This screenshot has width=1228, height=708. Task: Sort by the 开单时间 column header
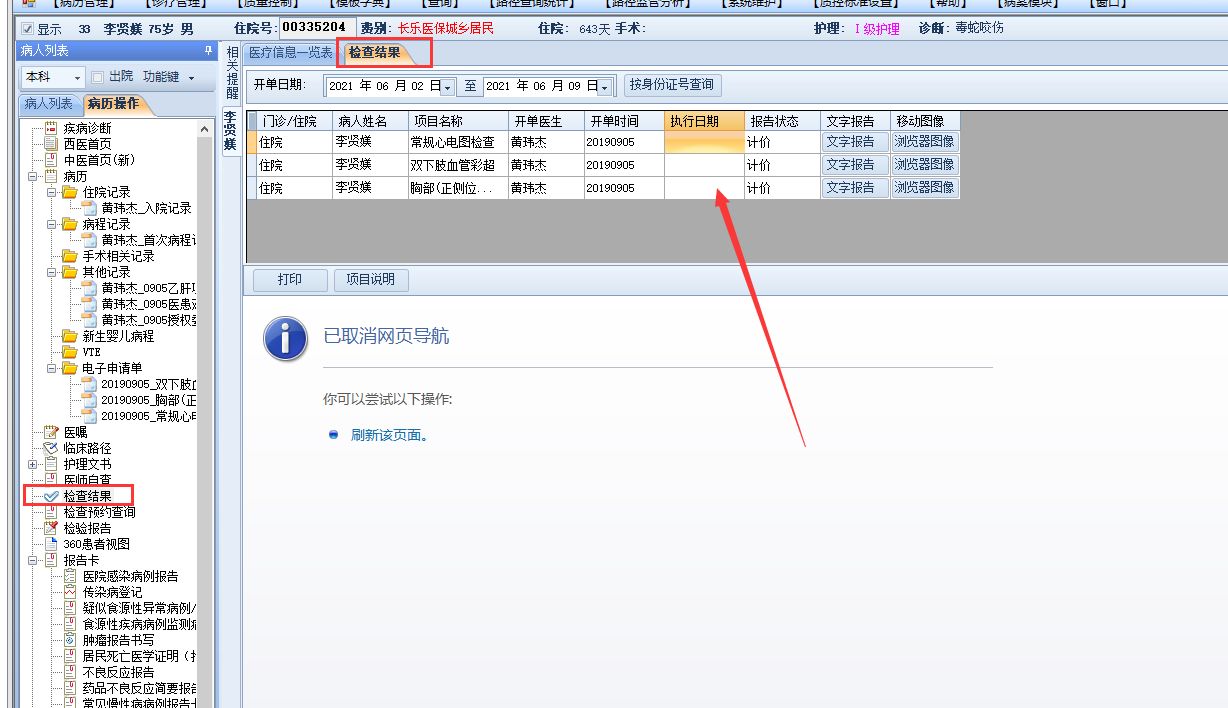pos(624,121)
